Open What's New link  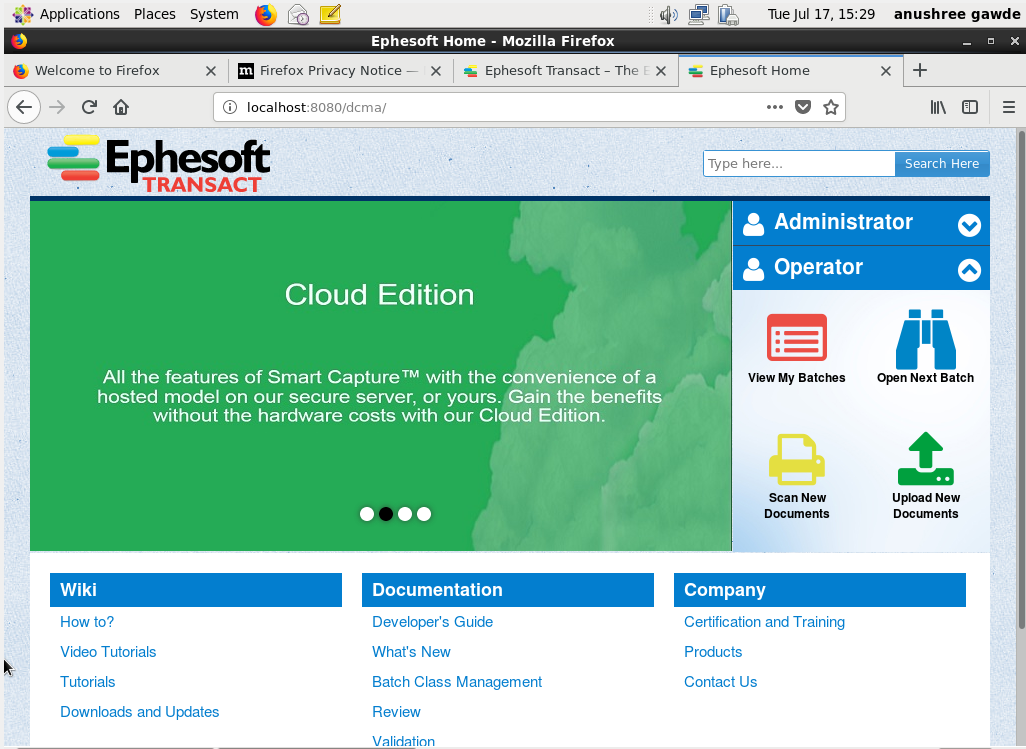click(411, 652)
